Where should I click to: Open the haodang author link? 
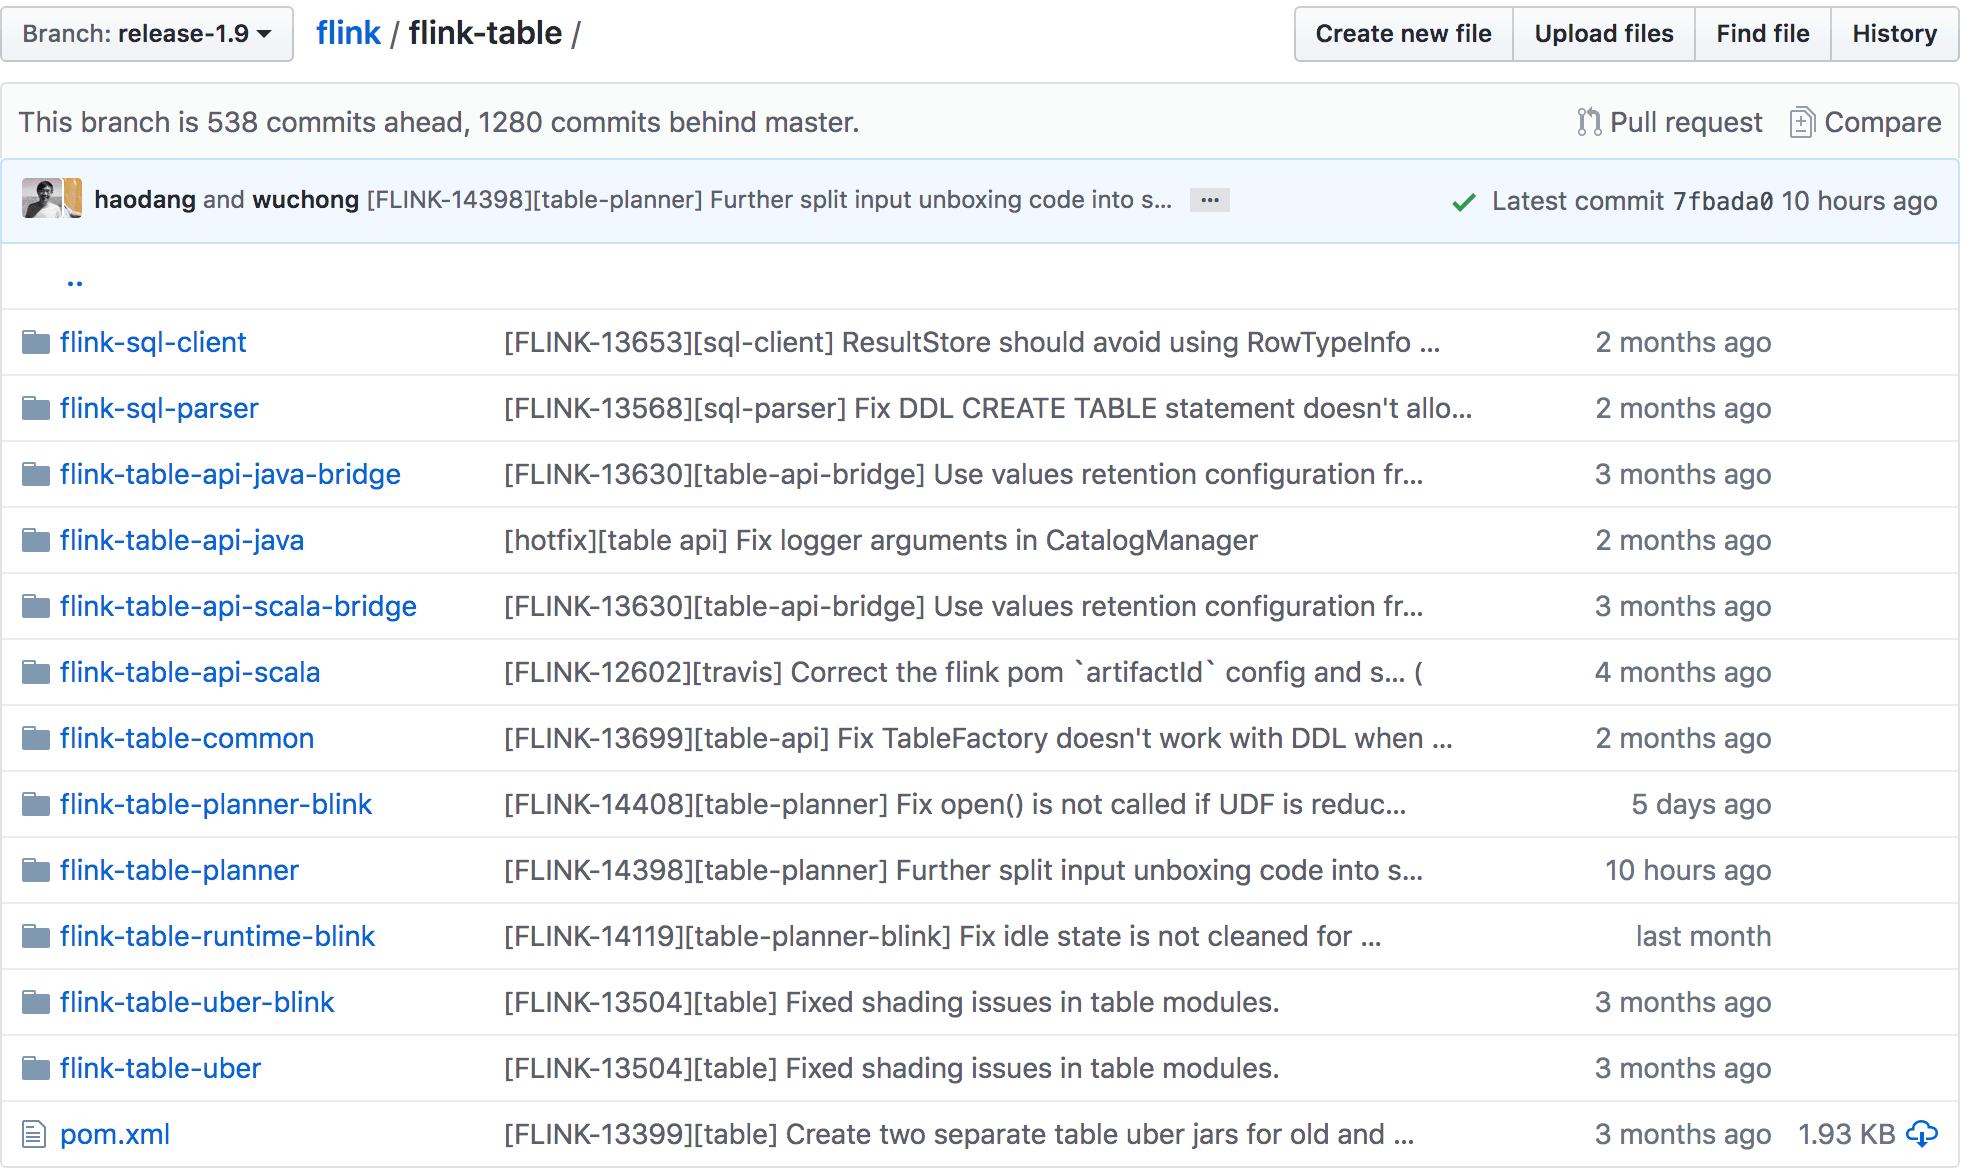click(x=145, y=200)
